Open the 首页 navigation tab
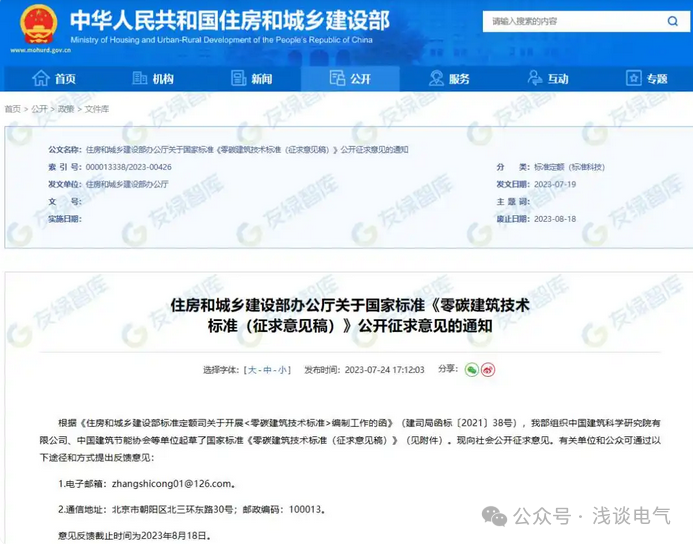This screenshot has width=693, height=544. coord(54,79)
